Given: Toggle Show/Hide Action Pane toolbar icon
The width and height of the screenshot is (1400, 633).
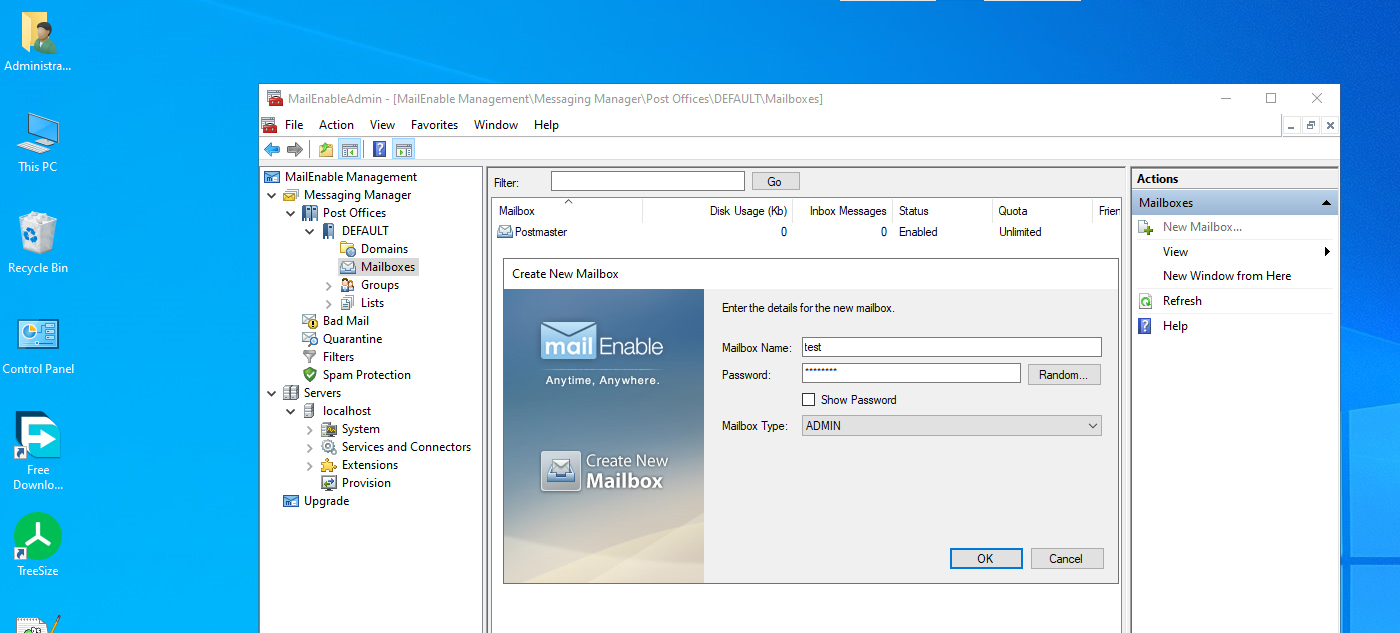Looking at the screenshot, I should pyautogui.click(x=403, y=150).
